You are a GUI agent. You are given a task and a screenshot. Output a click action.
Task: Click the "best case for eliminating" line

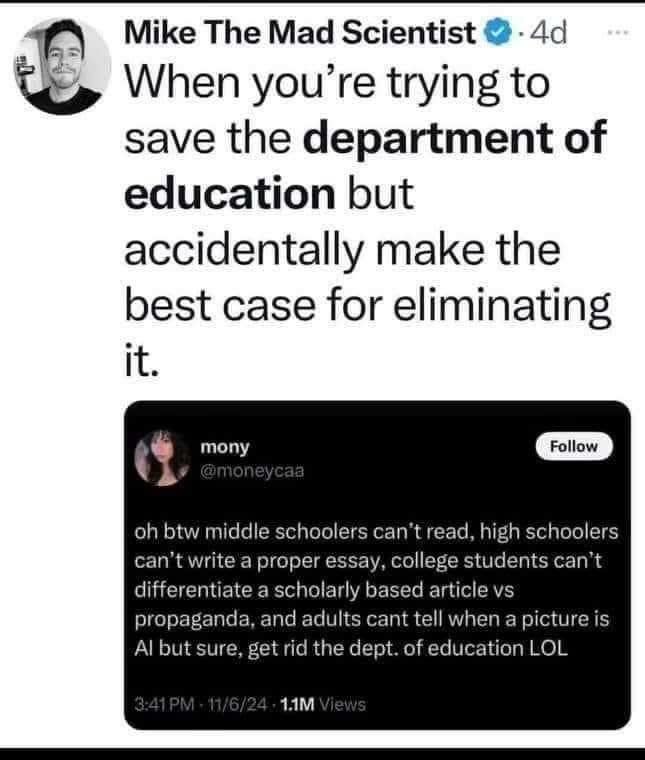pos(366,301)
